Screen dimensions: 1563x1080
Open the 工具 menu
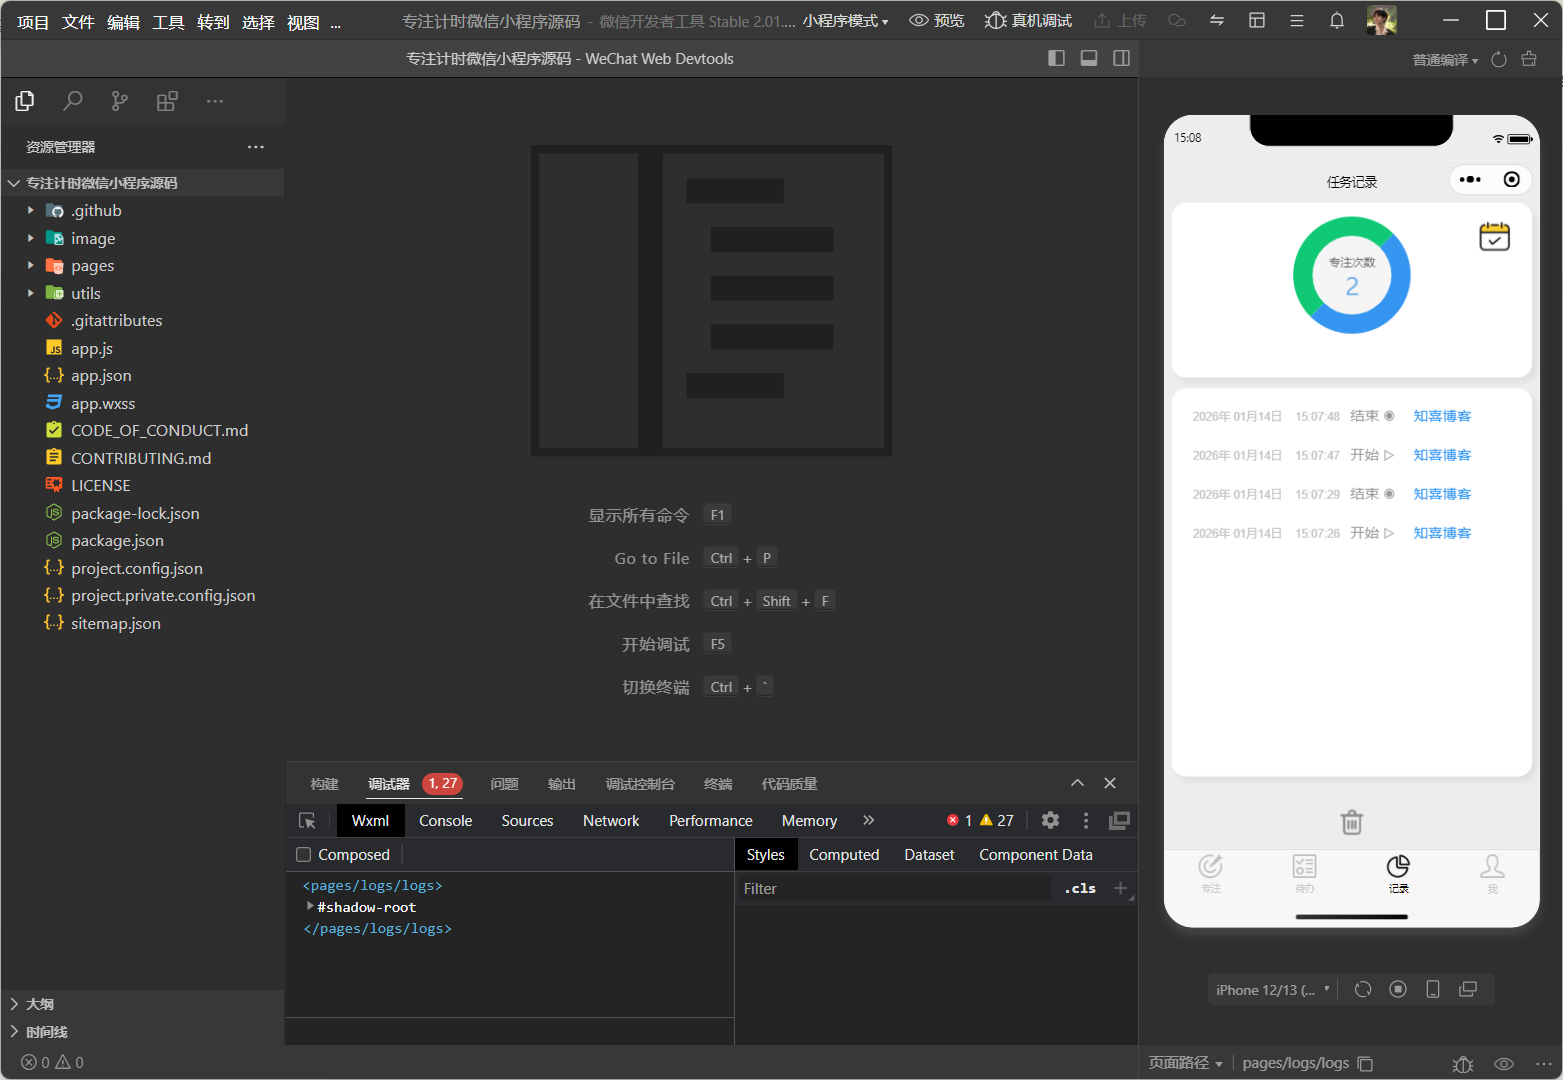[x=168, y=22]
